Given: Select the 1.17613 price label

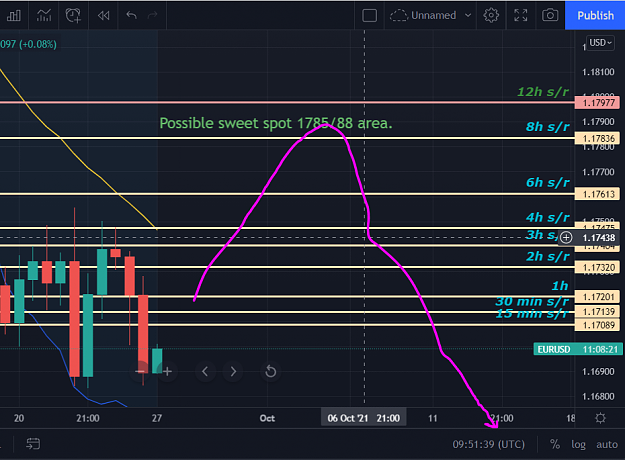Looking at the screenshot, I should point(597,194).
